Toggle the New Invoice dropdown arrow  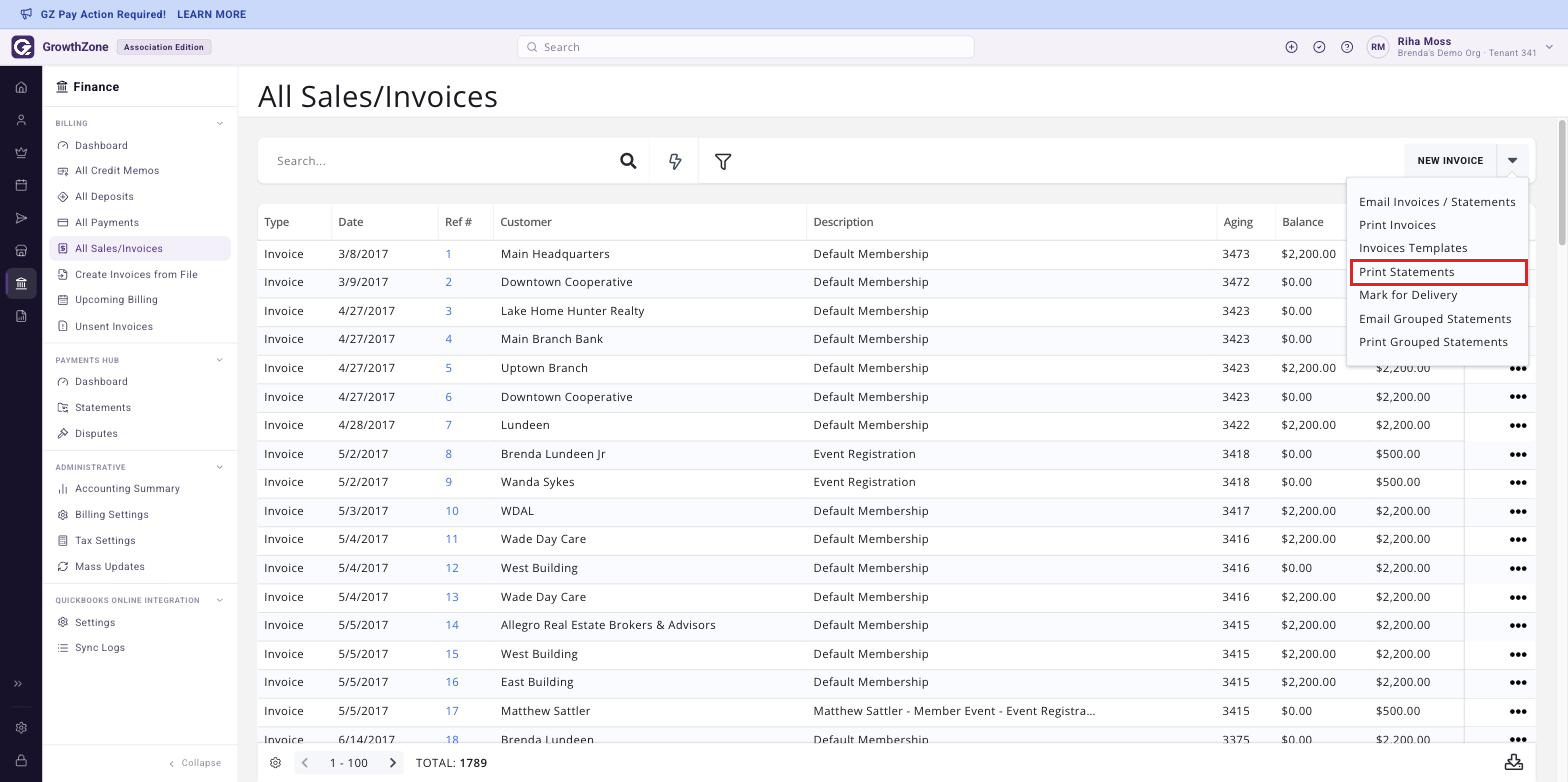point(1512,161)
